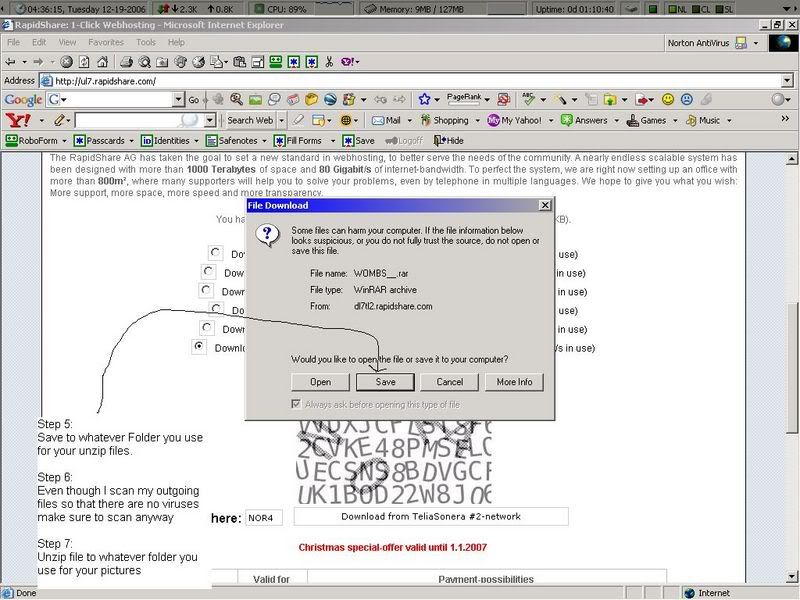The height and width of the screenshot is (600, 800).
Task: Expand the Yahoo Search Web dropdown arrow
Action: click(x=281, y=120)
